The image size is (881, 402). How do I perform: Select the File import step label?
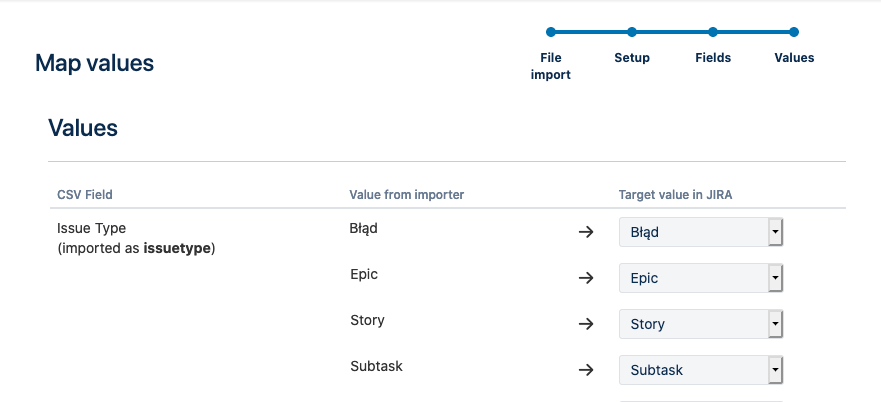pos(551,66)
